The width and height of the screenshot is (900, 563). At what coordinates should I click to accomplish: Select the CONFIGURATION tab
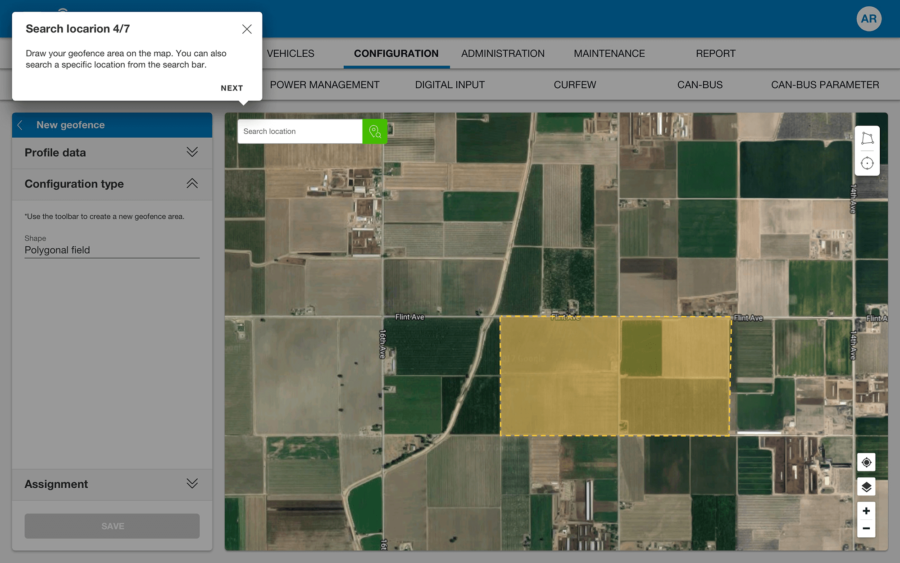pos(396,53)
